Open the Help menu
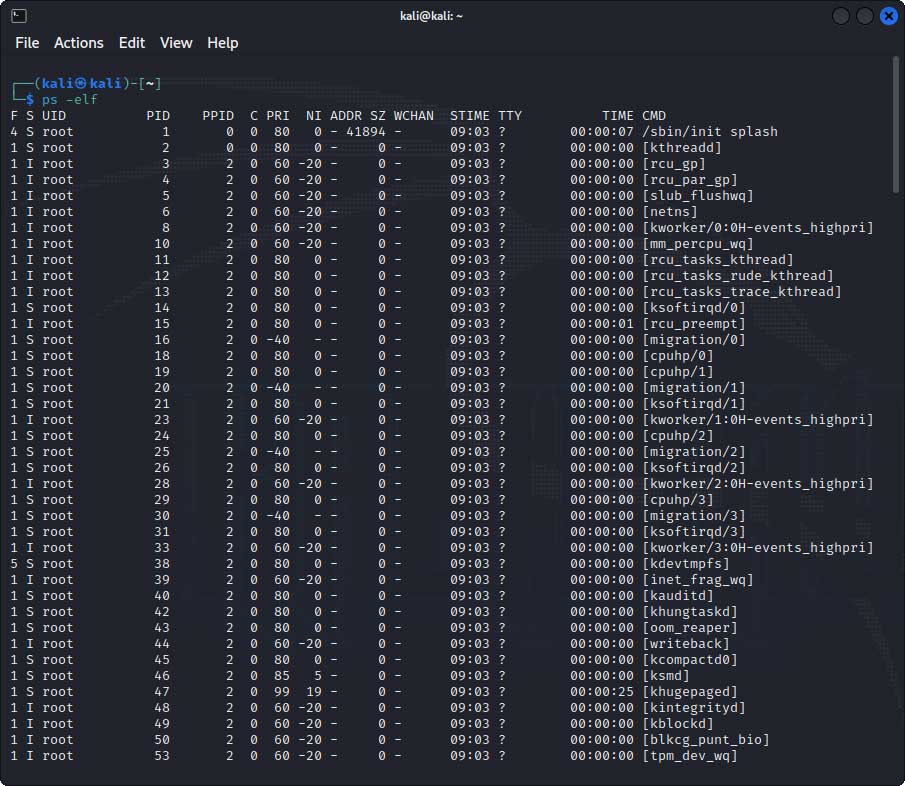Screen dimensions: 905x786 point(223,43)
